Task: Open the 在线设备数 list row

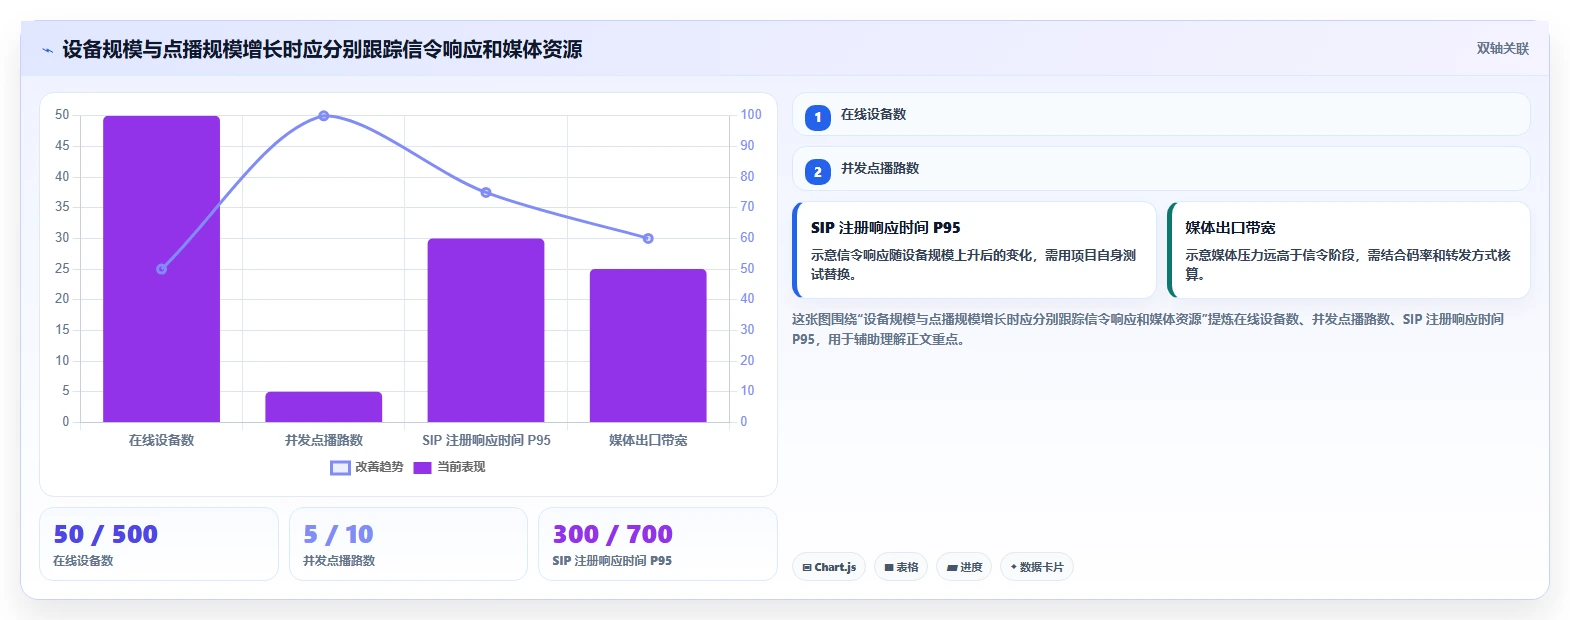Action: [1161, 114]
